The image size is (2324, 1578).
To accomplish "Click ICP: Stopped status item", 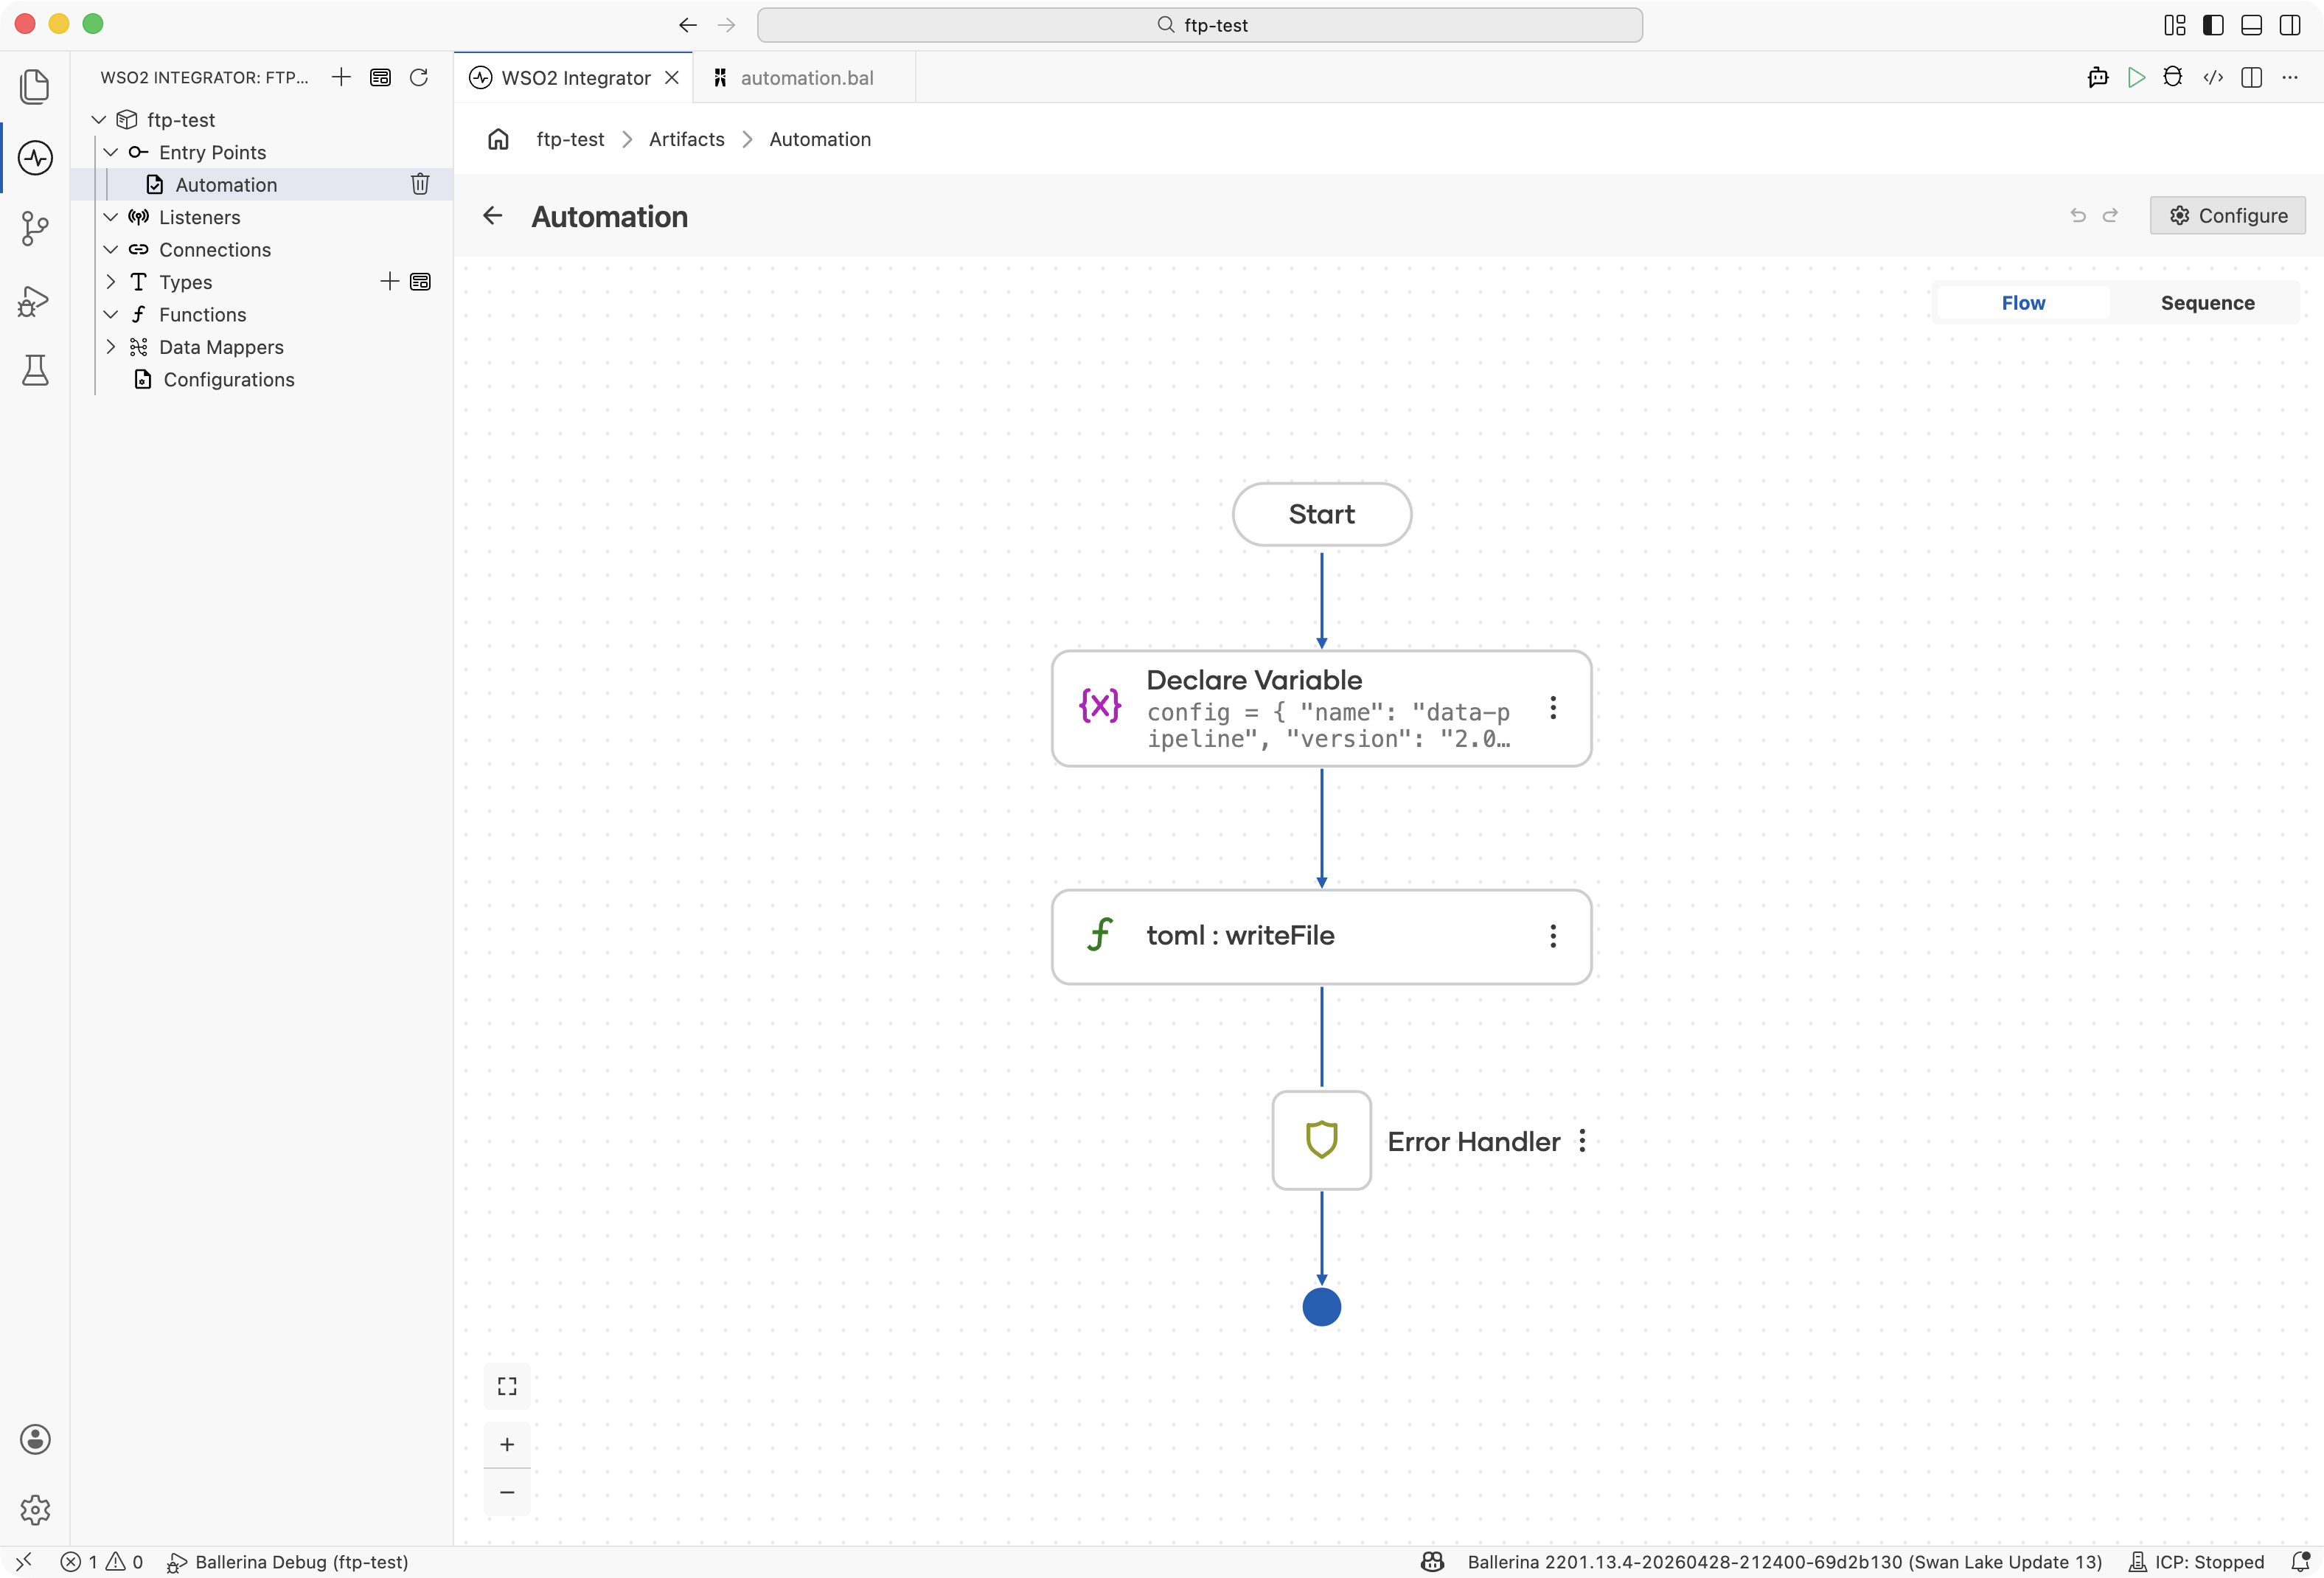I will coord(2196,1562).
